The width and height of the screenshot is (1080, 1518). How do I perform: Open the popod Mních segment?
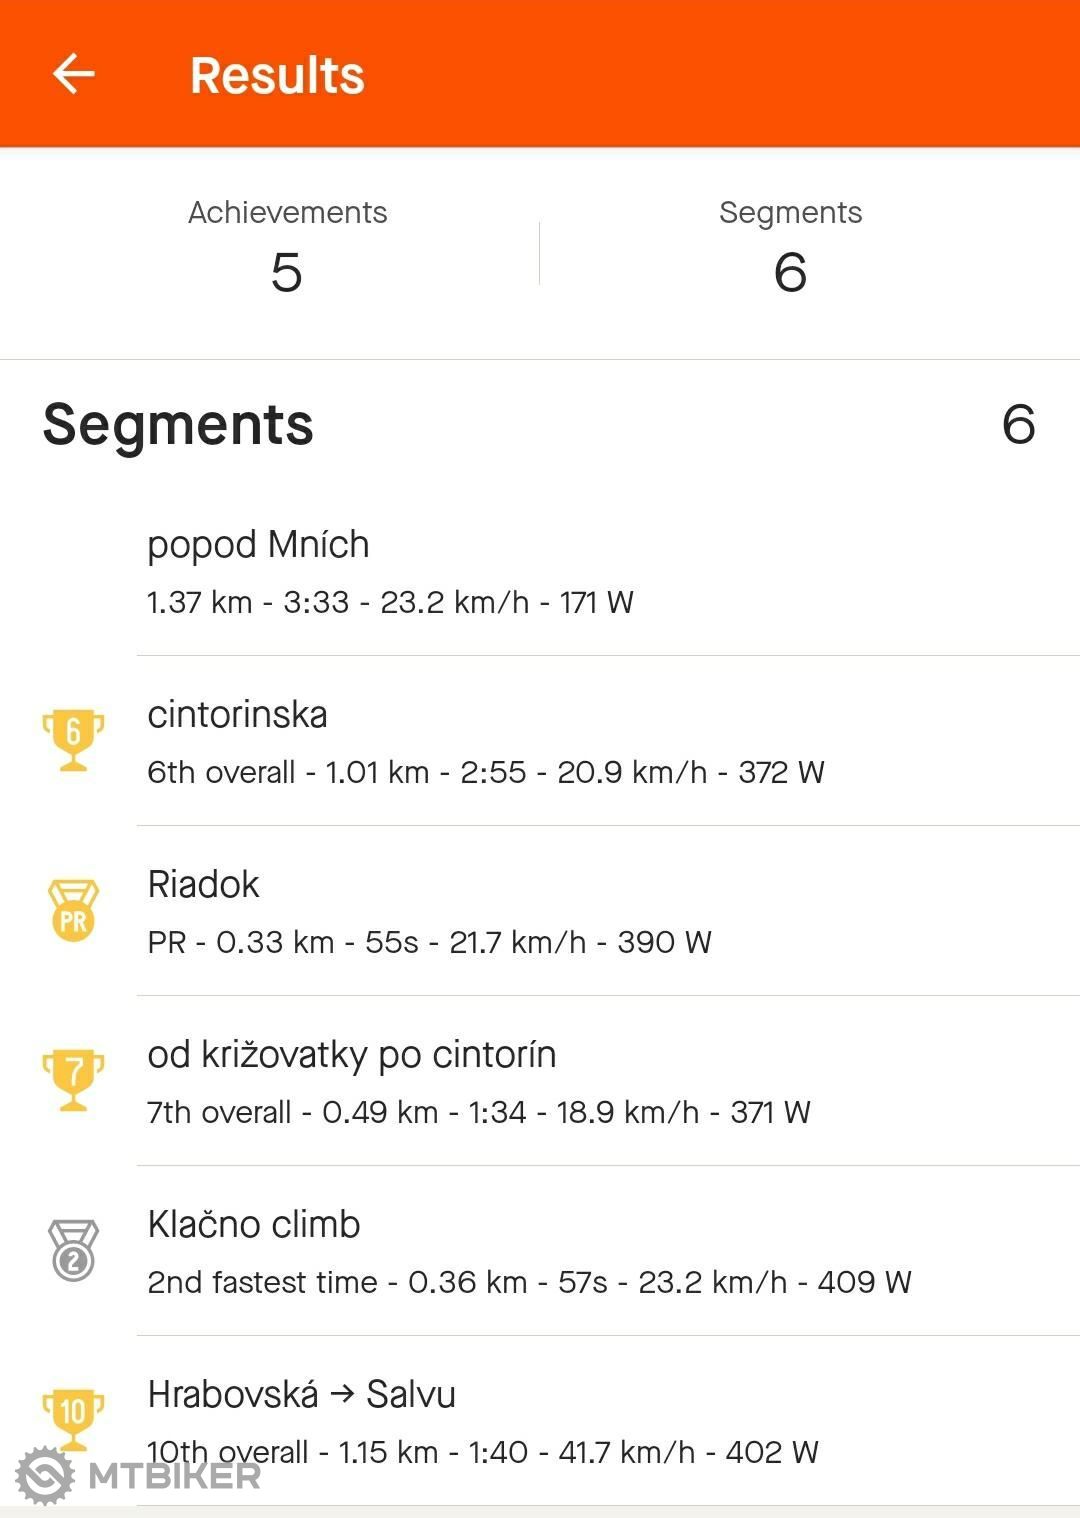540,571
